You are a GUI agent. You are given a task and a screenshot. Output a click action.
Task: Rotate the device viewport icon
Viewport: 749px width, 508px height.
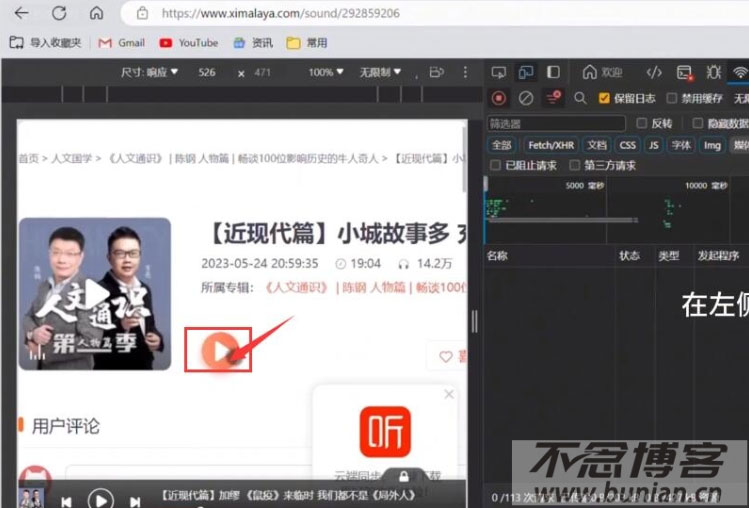436,72
